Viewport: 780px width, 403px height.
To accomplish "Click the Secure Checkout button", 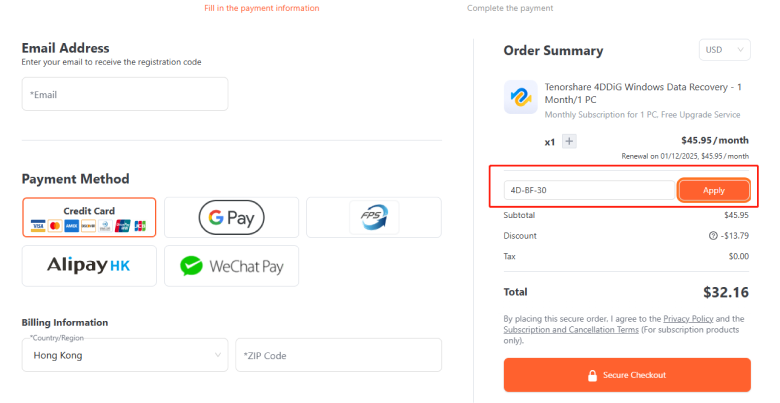I will [x=627, y=375].
